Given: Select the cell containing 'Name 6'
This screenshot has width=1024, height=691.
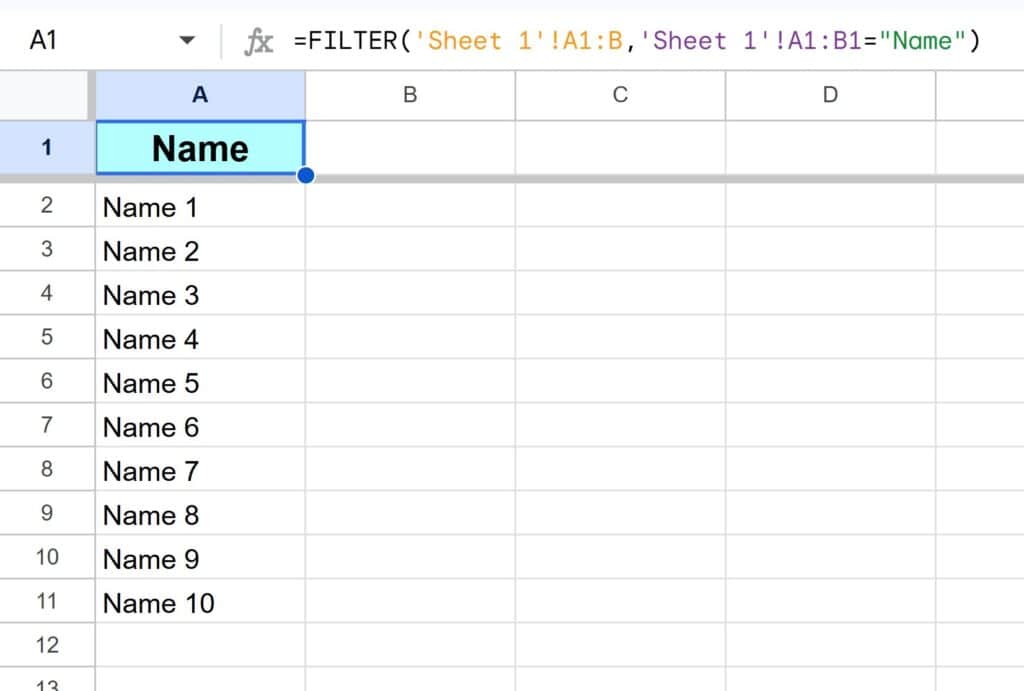Looking at the screenshot, I should coord(200,426).
